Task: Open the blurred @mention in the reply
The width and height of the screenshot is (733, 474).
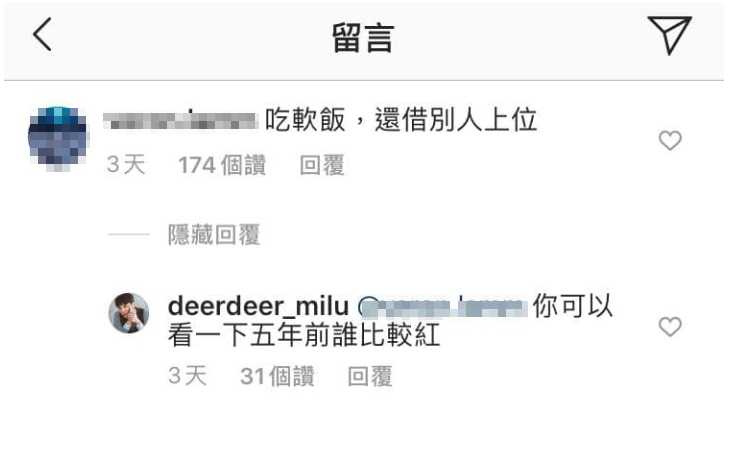Action: [443, 306]
